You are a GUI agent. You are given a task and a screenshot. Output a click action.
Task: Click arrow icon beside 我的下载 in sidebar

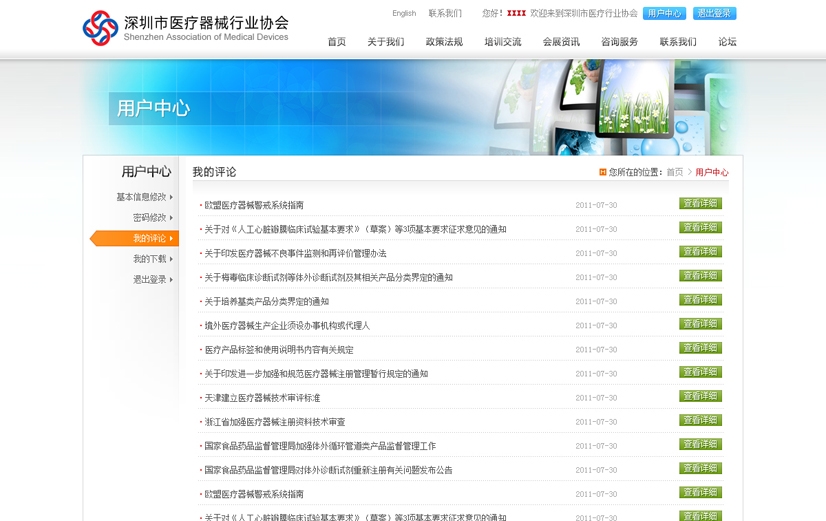pos(172,259)
